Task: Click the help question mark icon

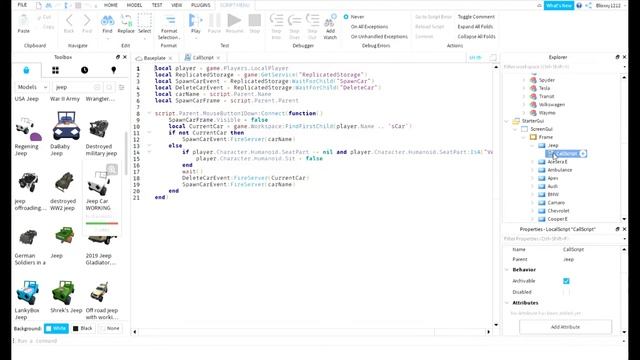Action: tap(579, 6)
